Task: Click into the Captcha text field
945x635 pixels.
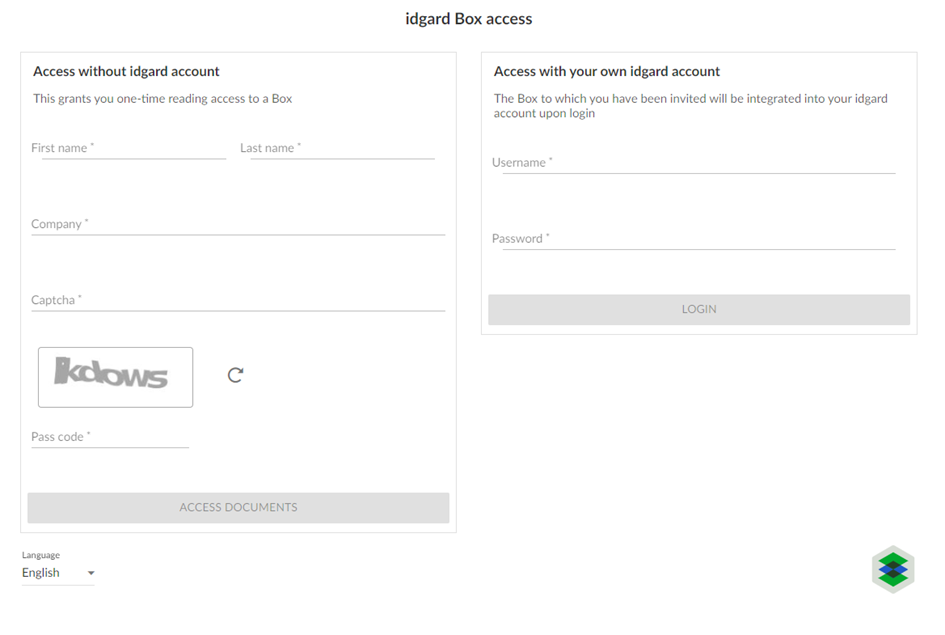Action: click(238, 300)
